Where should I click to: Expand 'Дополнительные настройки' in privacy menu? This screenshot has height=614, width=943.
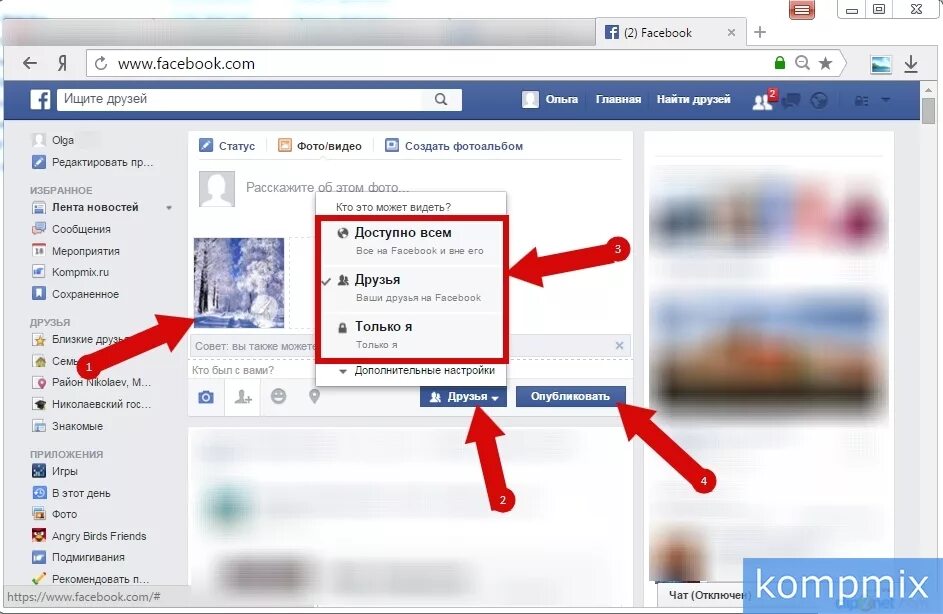pos(417,370)
